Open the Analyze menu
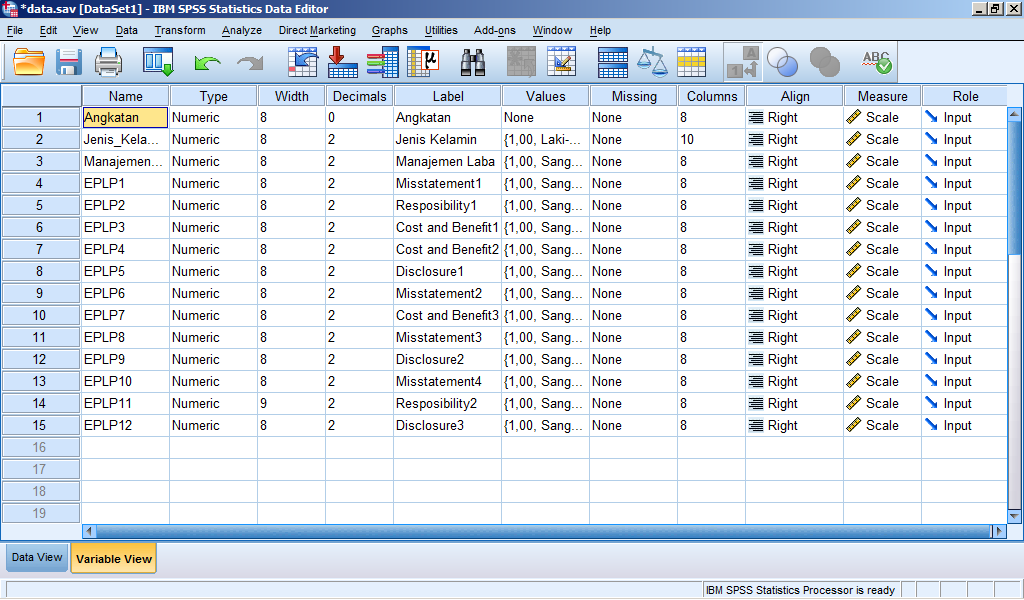Image resolution: width=1024 pixels, height=600 pixels. coord(242,30)
